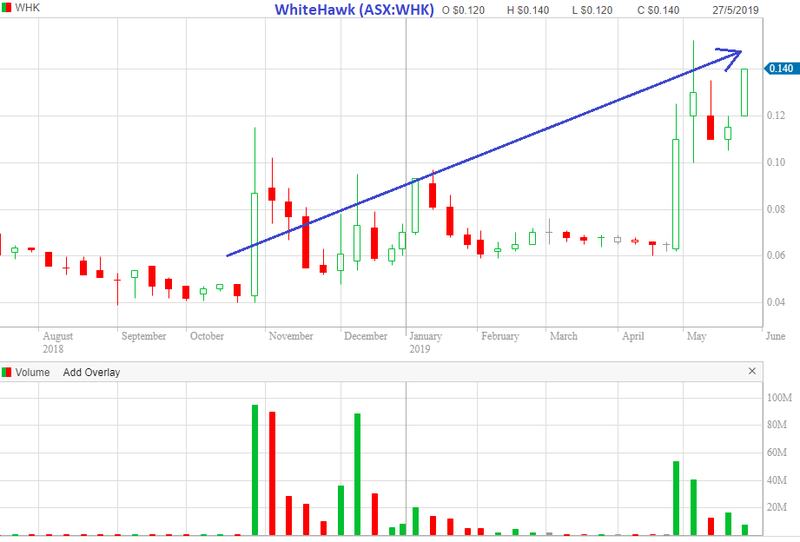Click the open value O $0.120
800x542 pixels.
pos(463,10)
